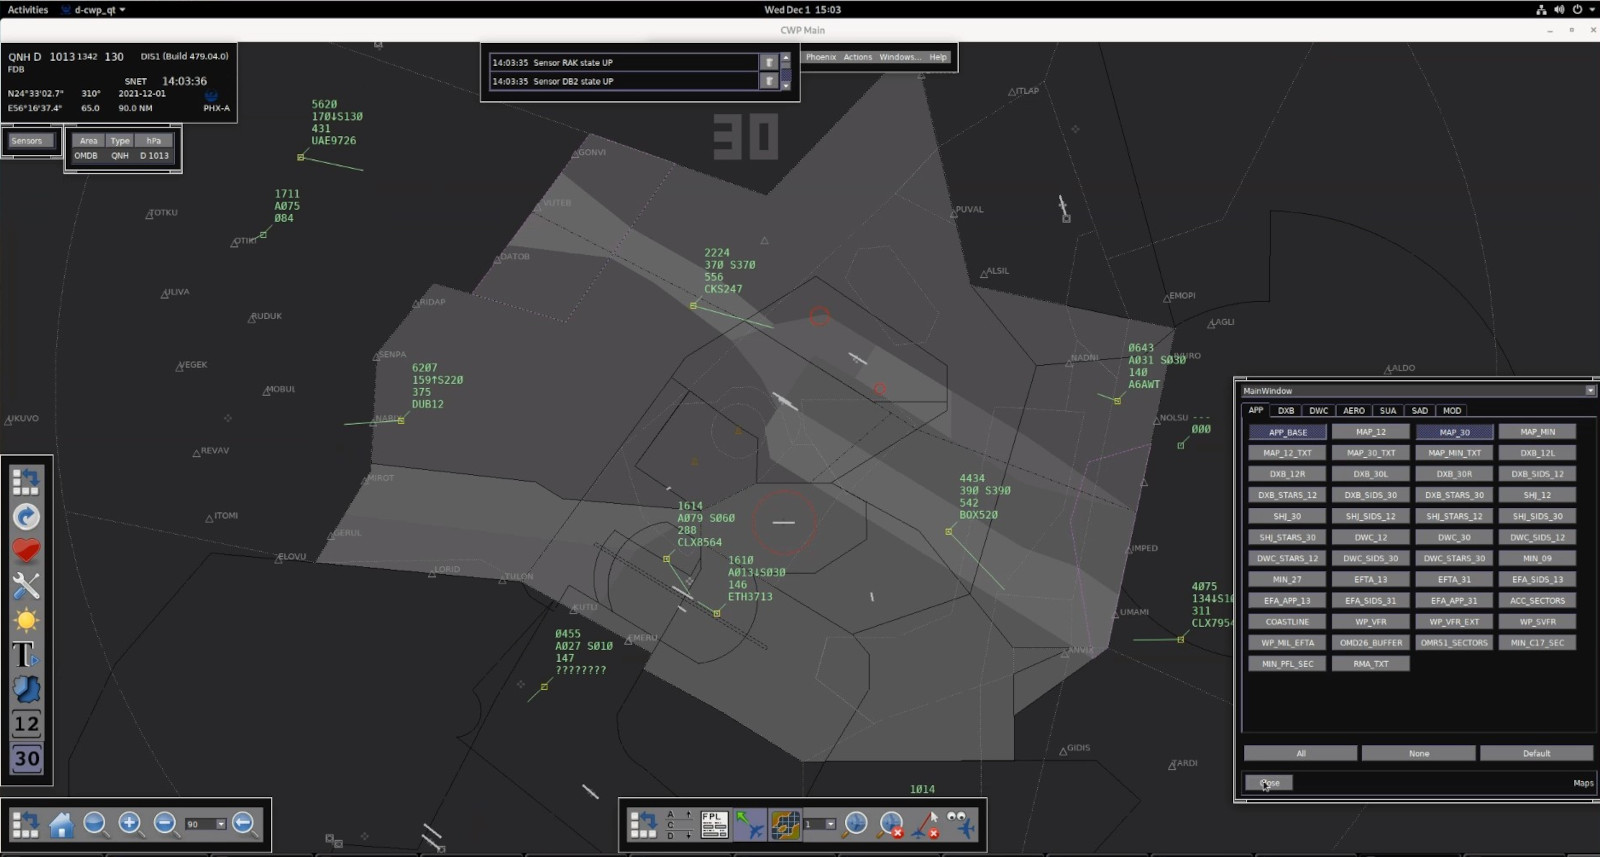
Task: Click the Close button in Maps window
Action: [x=1269, y=783]
